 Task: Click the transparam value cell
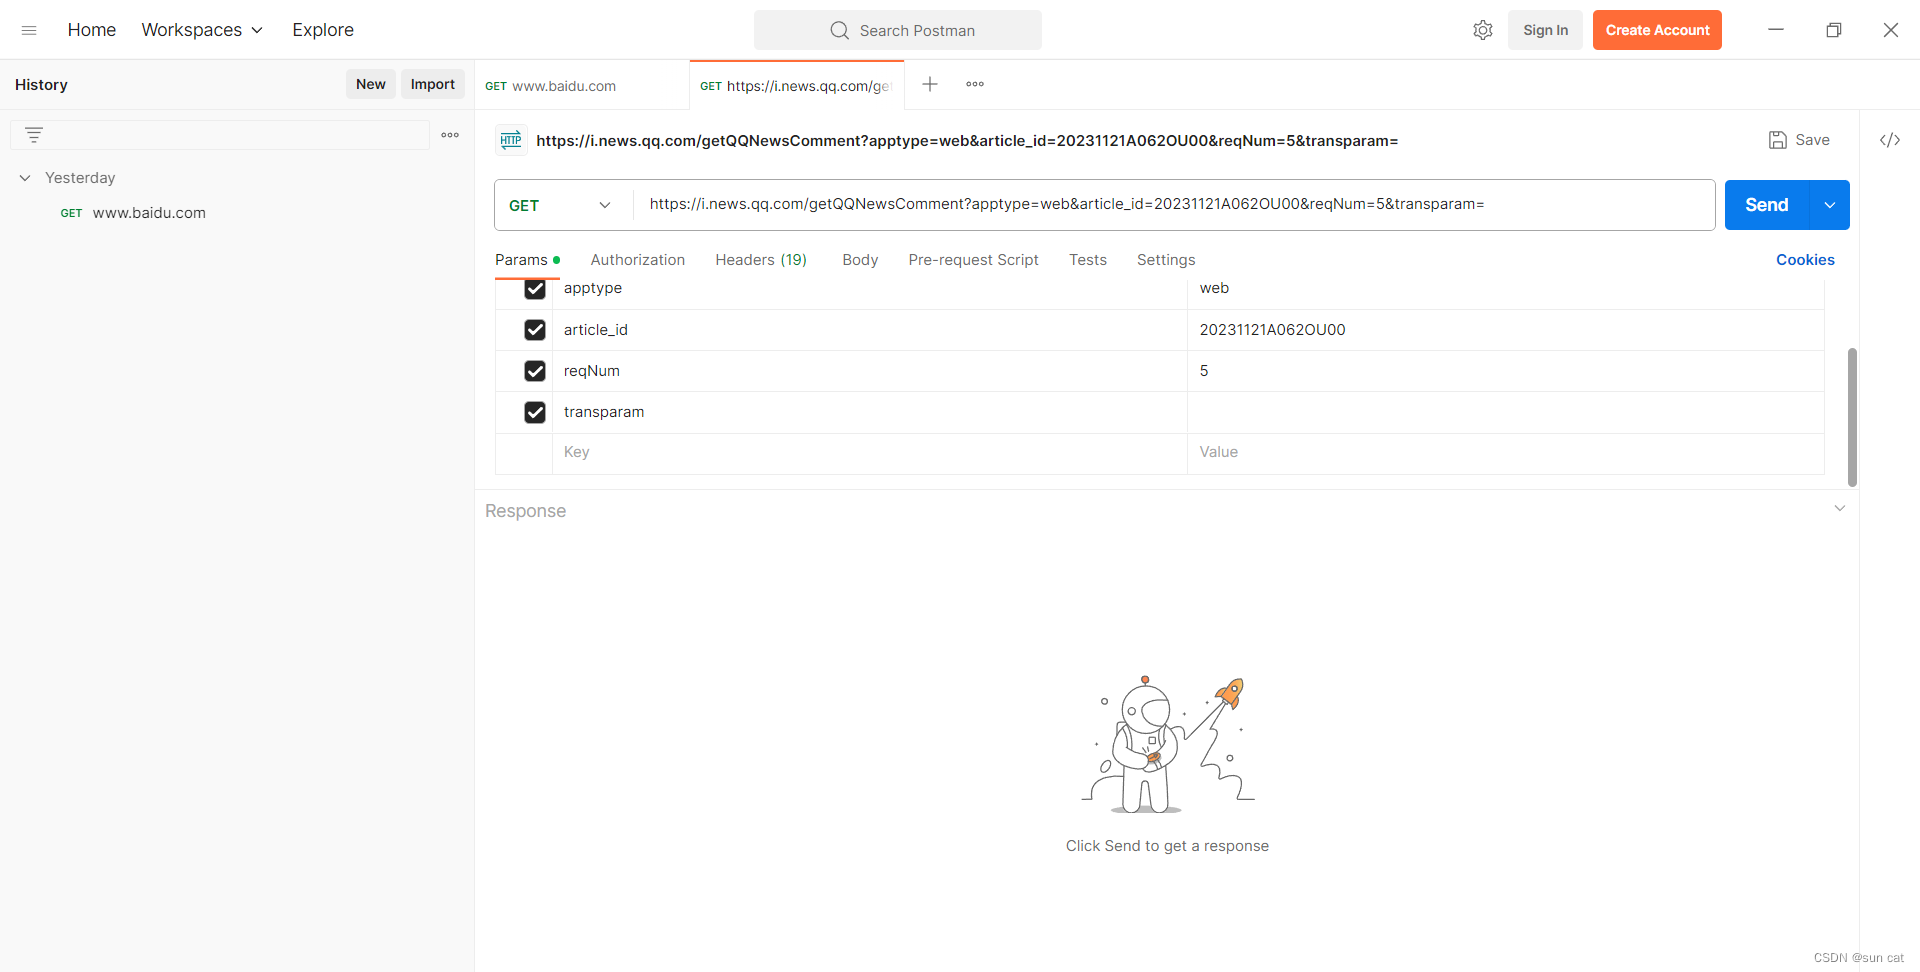[1506, 412]
